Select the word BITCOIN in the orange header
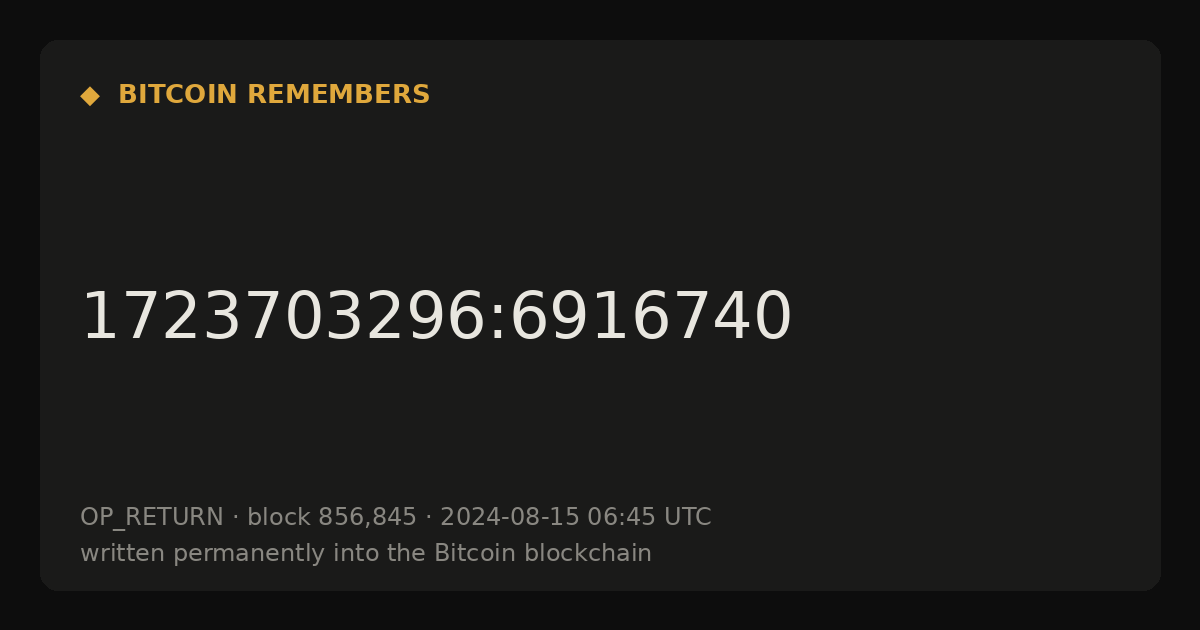 click(178, 95)
